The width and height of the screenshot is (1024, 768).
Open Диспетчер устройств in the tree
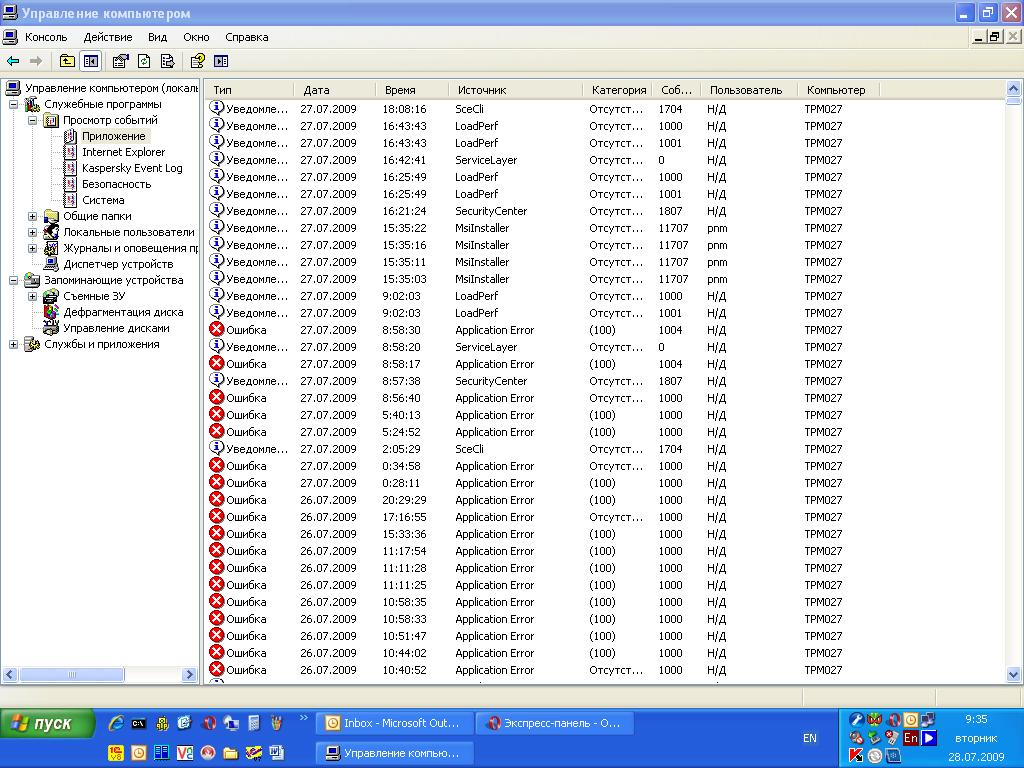click(x=118, y=264)
